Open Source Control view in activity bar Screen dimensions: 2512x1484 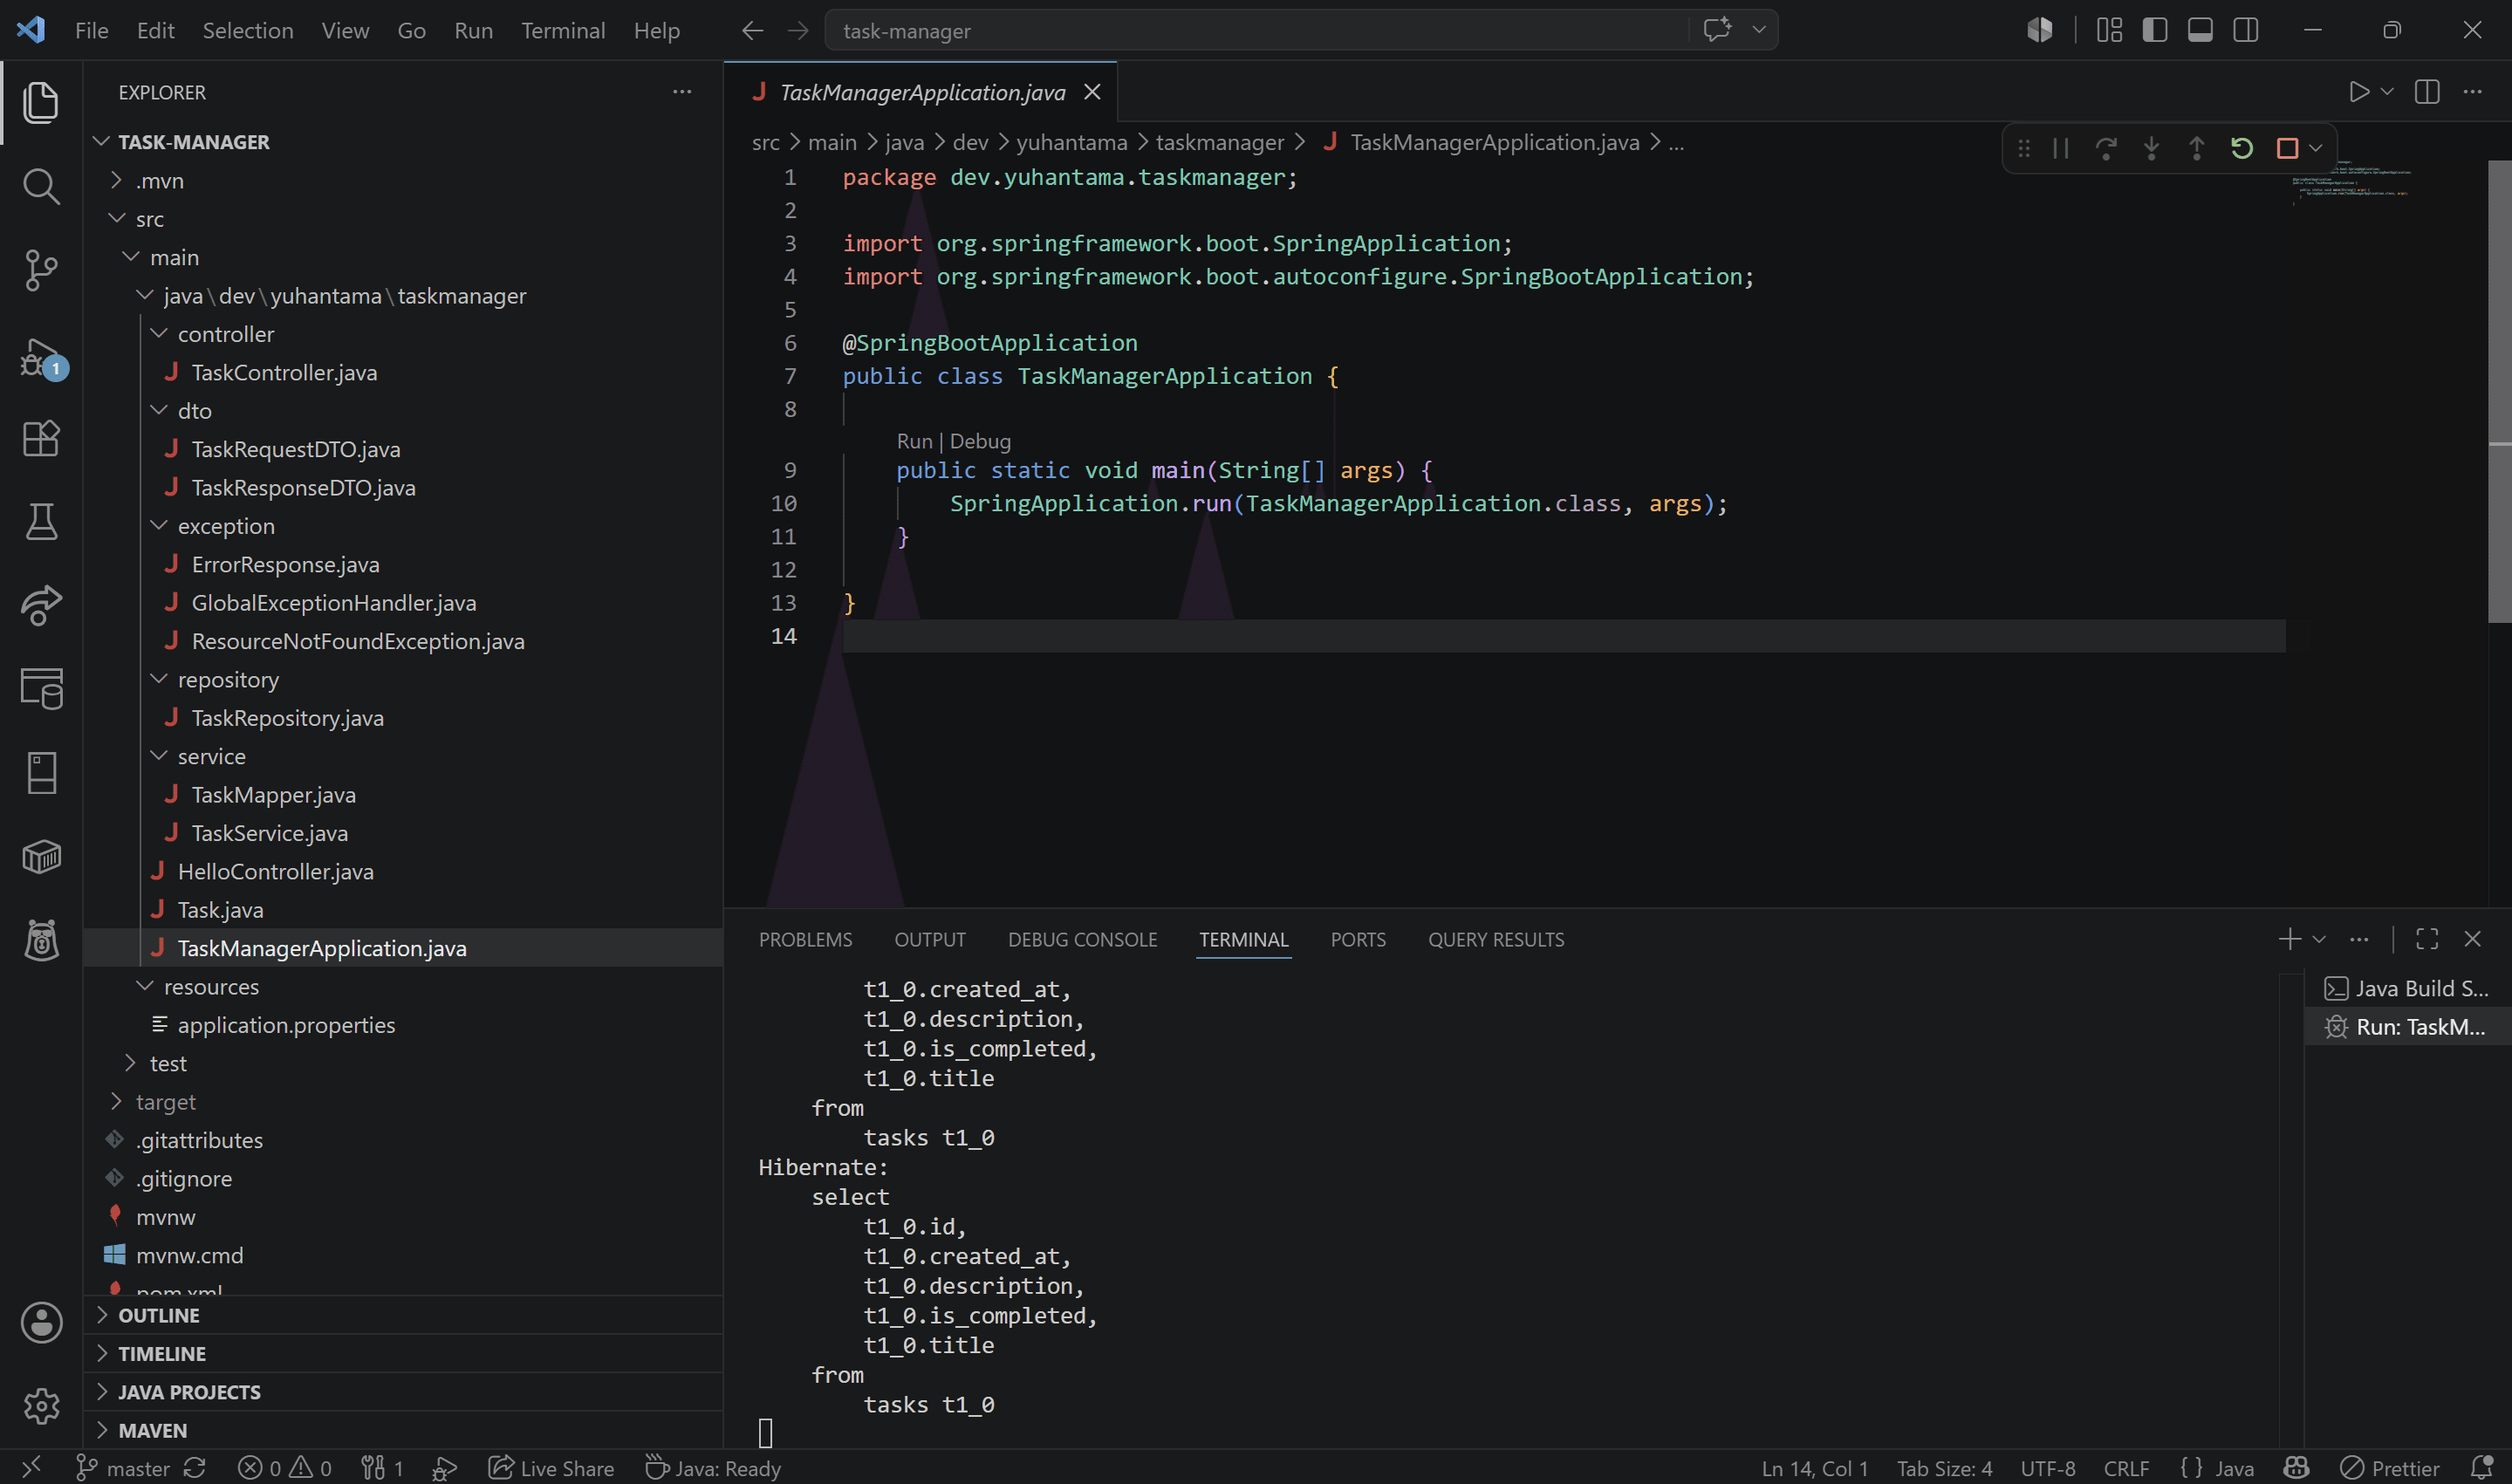pos(41,270)
